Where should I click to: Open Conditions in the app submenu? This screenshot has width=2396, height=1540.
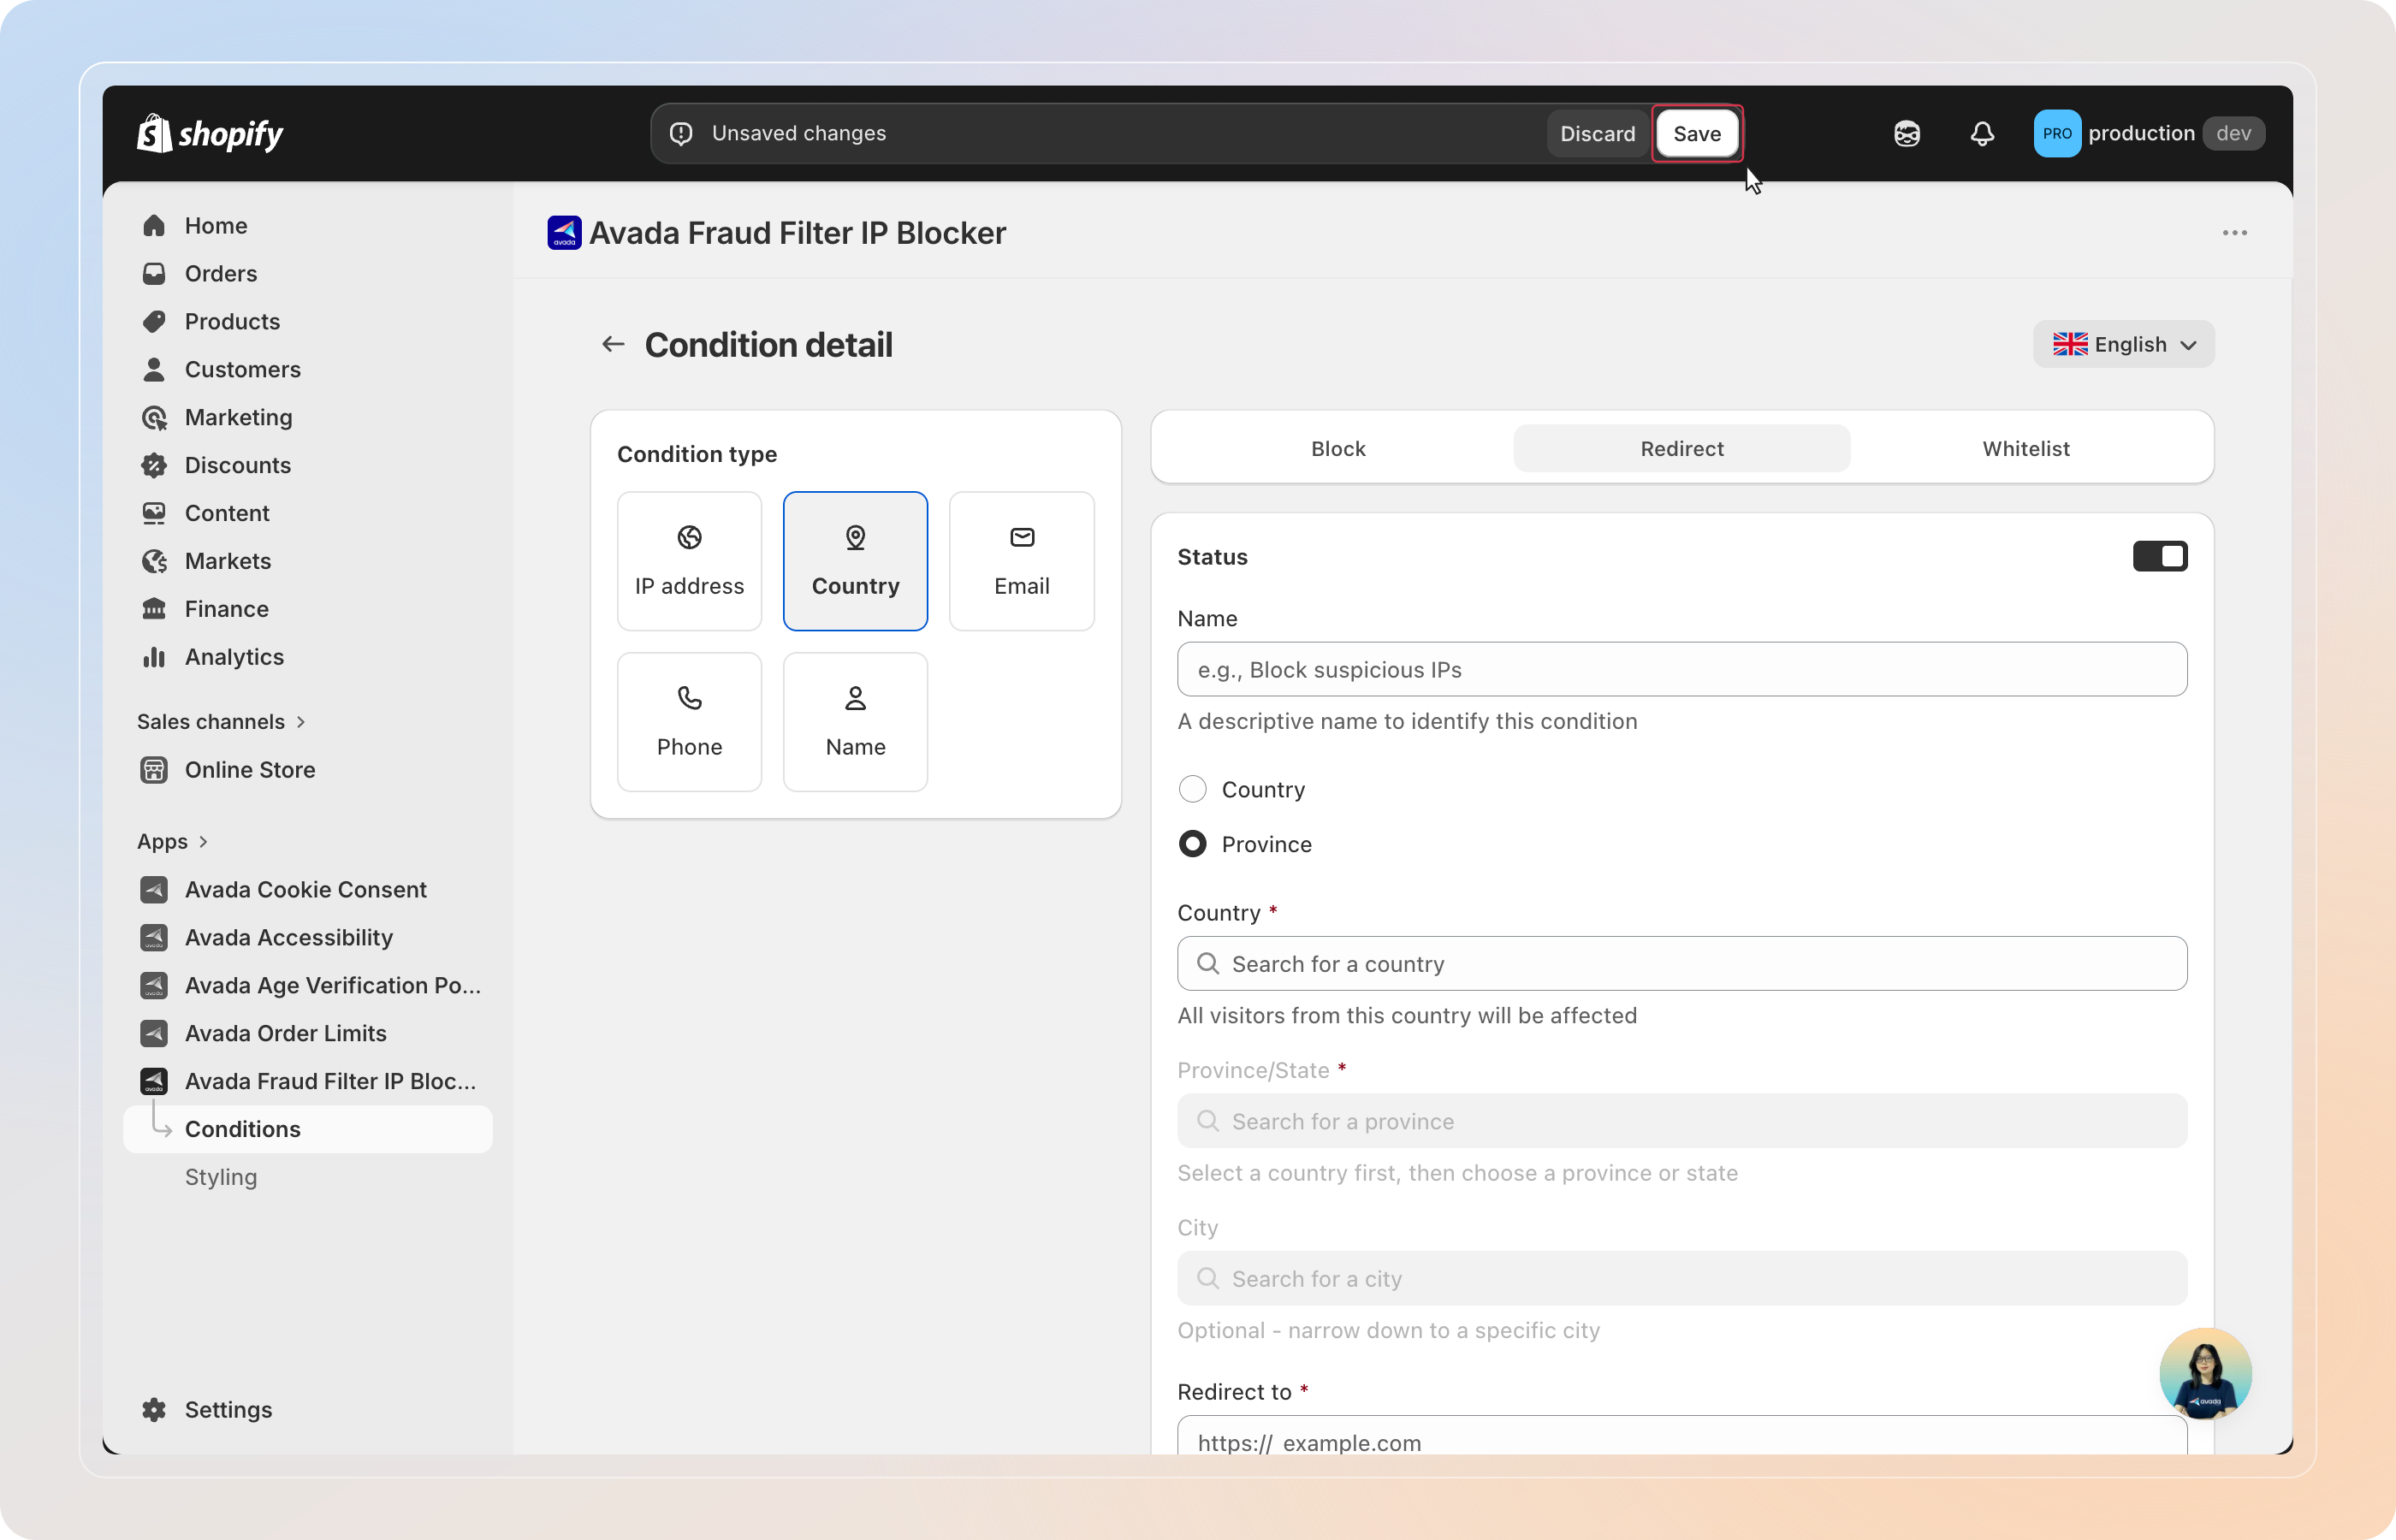pyautogui.click(x=307, y=1129)
